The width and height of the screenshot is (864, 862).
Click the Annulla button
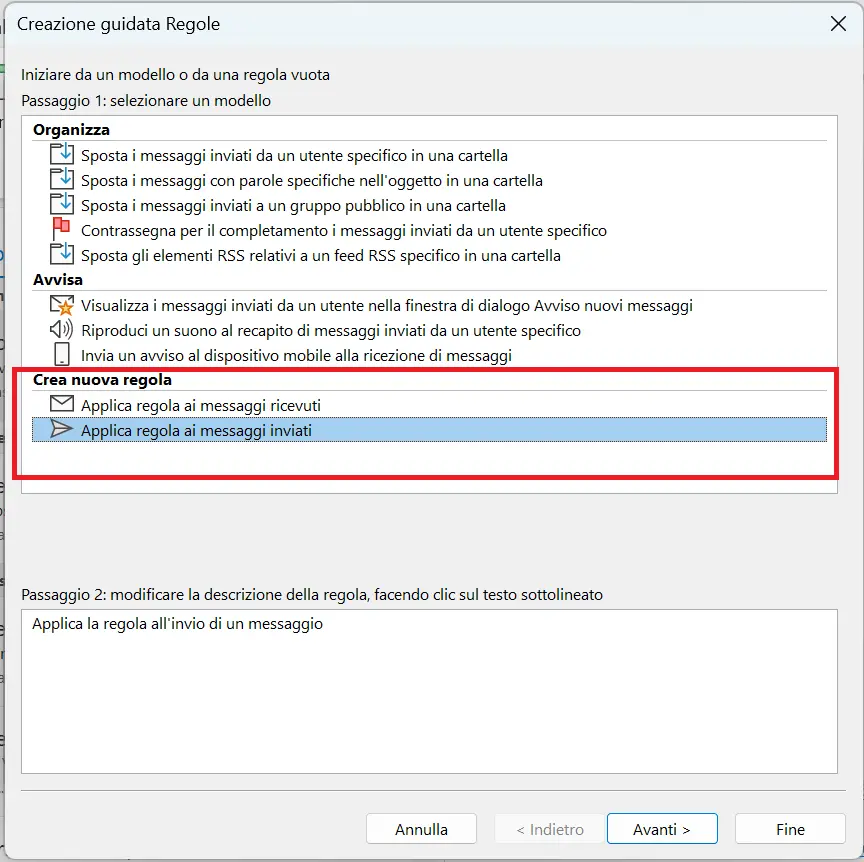pos(421,829)
